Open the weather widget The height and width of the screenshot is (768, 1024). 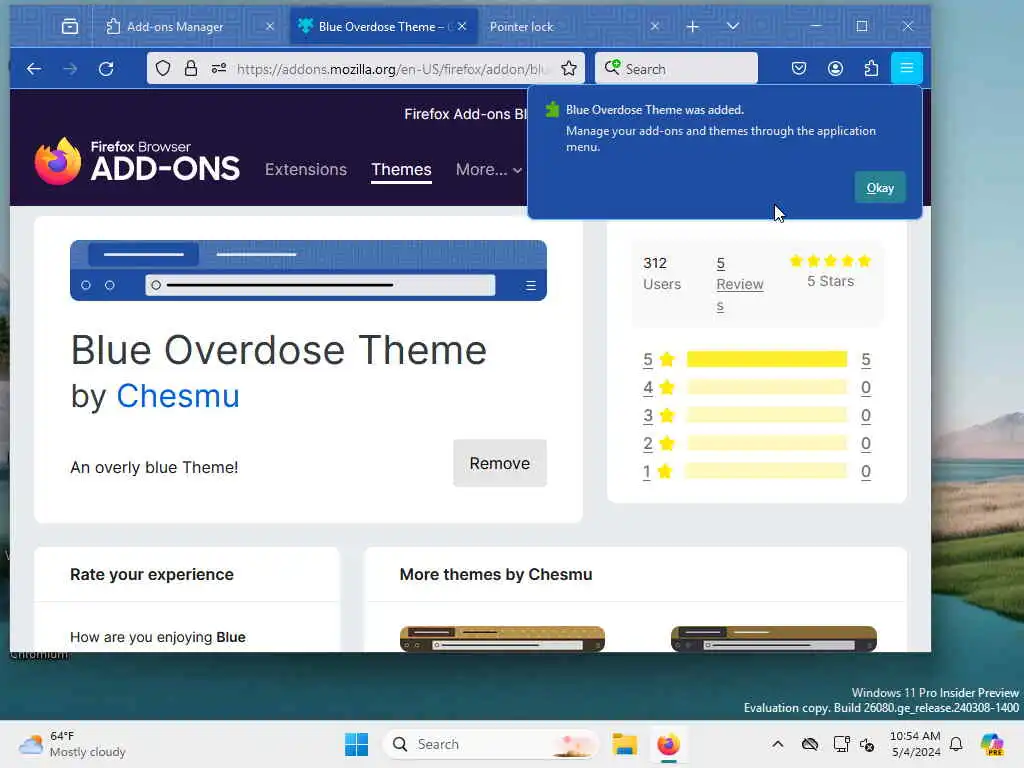pyautogui.click(x=72, y=744)
